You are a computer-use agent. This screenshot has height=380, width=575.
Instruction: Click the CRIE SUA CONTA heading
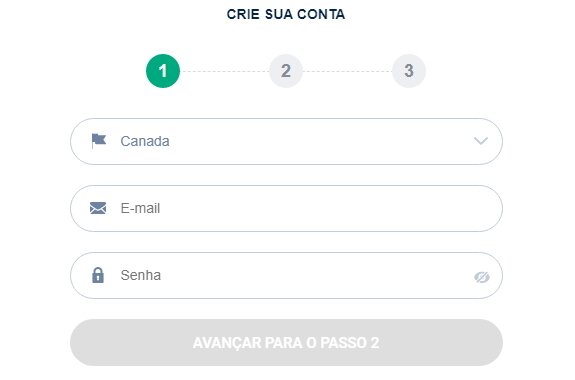pyautogui.click(x=286, y=14)
